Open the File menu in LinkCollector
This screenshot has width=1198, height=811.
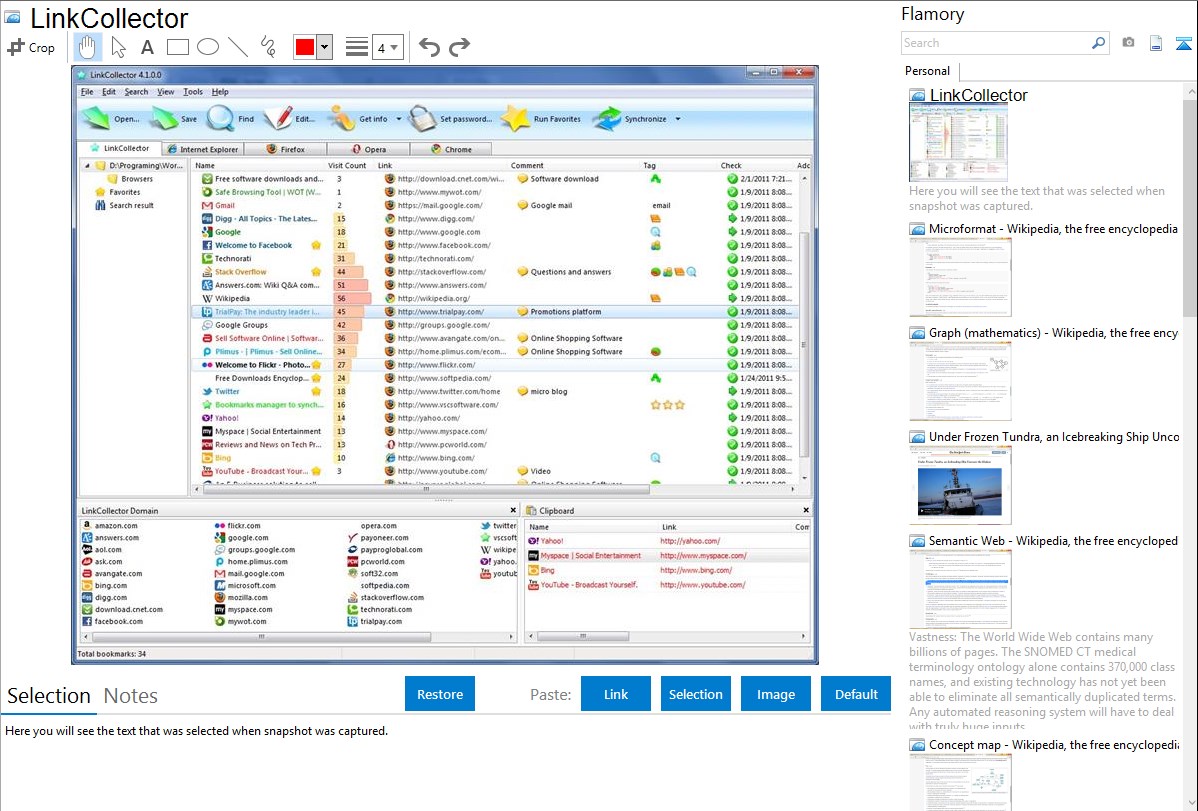click(87, 92)
